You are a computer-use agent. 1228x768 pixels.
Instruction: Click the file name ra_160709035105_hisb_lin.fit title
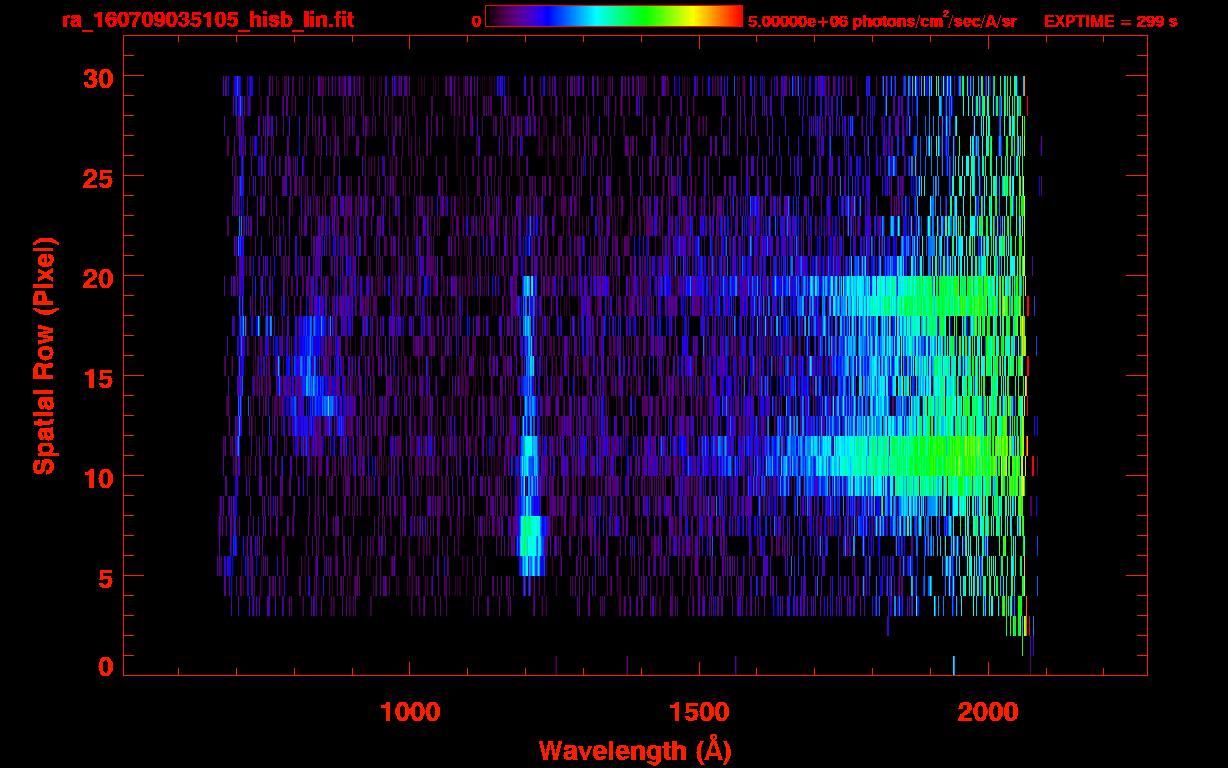point(207,20)
